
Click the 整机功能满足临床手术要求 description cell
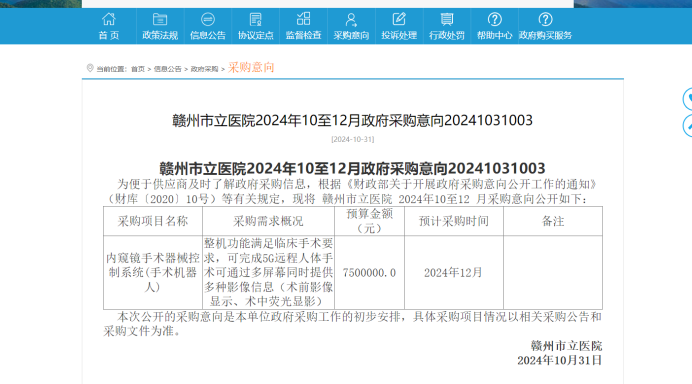click(268, 272)
